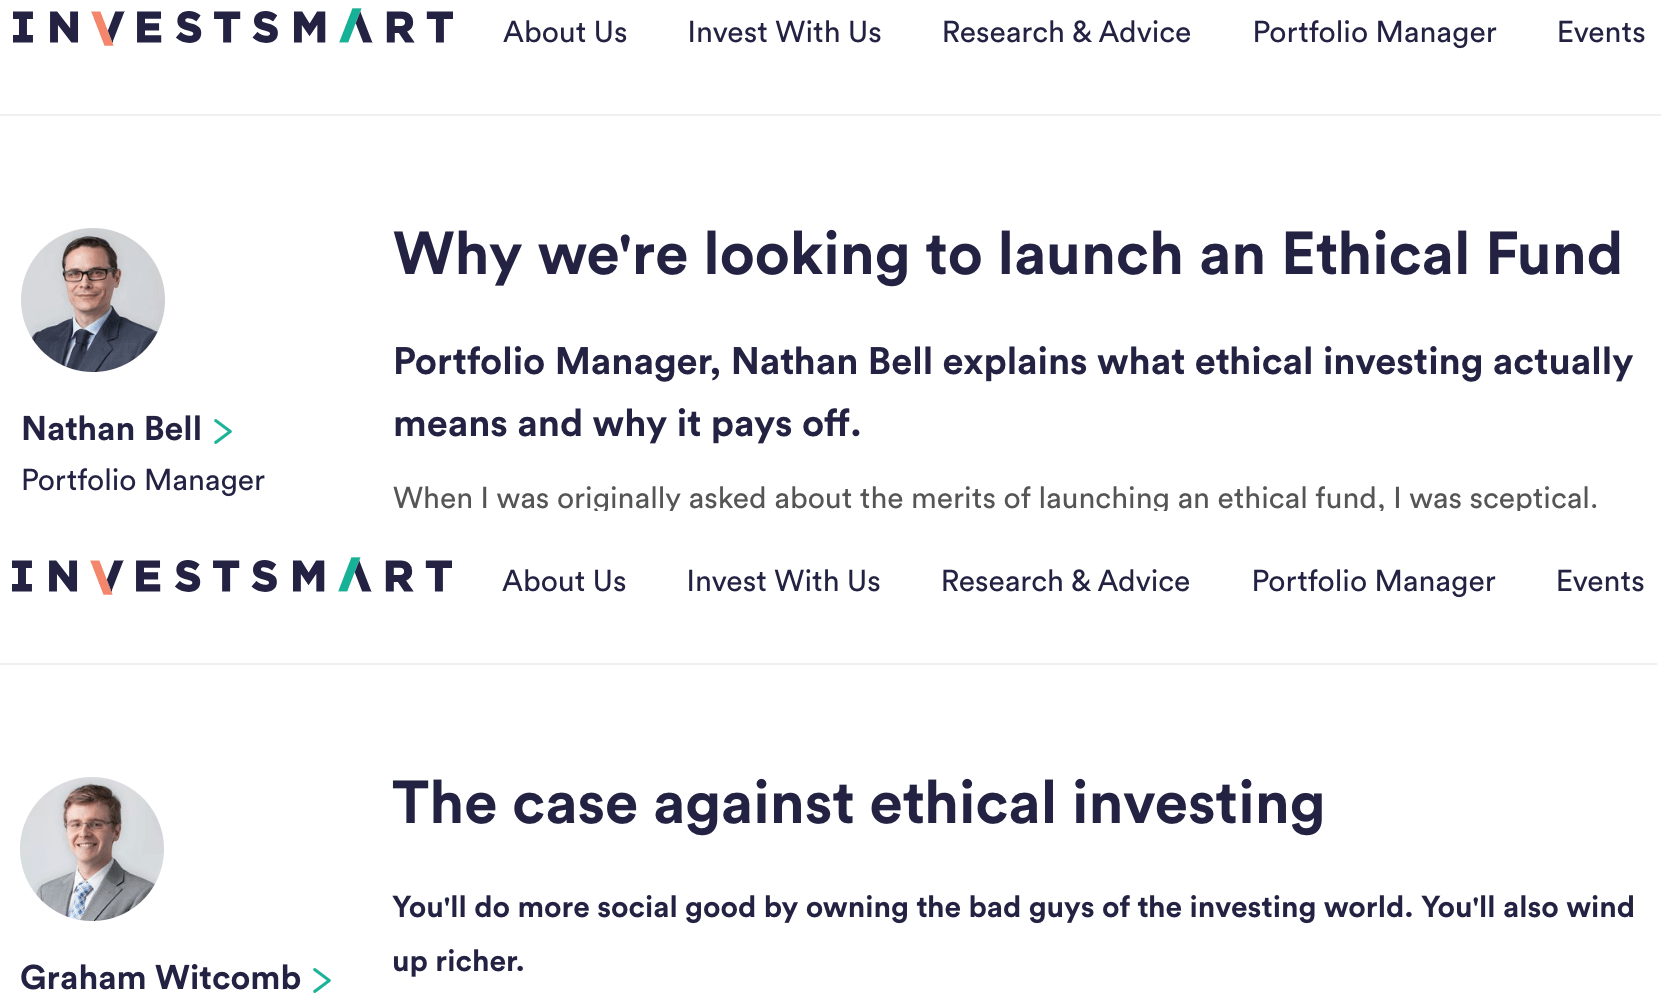Open Events in the header above Graham Witcomb's article
Image resolution: width=1673 pixels, height=997 pixels.
point(1599,581)
